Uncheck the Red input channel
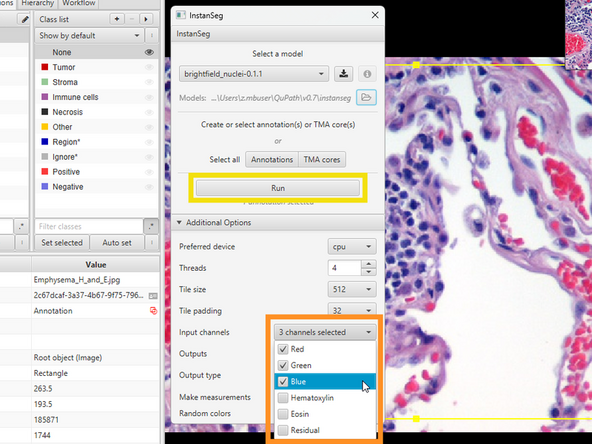This screenshot has width=592, height=444. pyautogui.click(x=283, y=349)
